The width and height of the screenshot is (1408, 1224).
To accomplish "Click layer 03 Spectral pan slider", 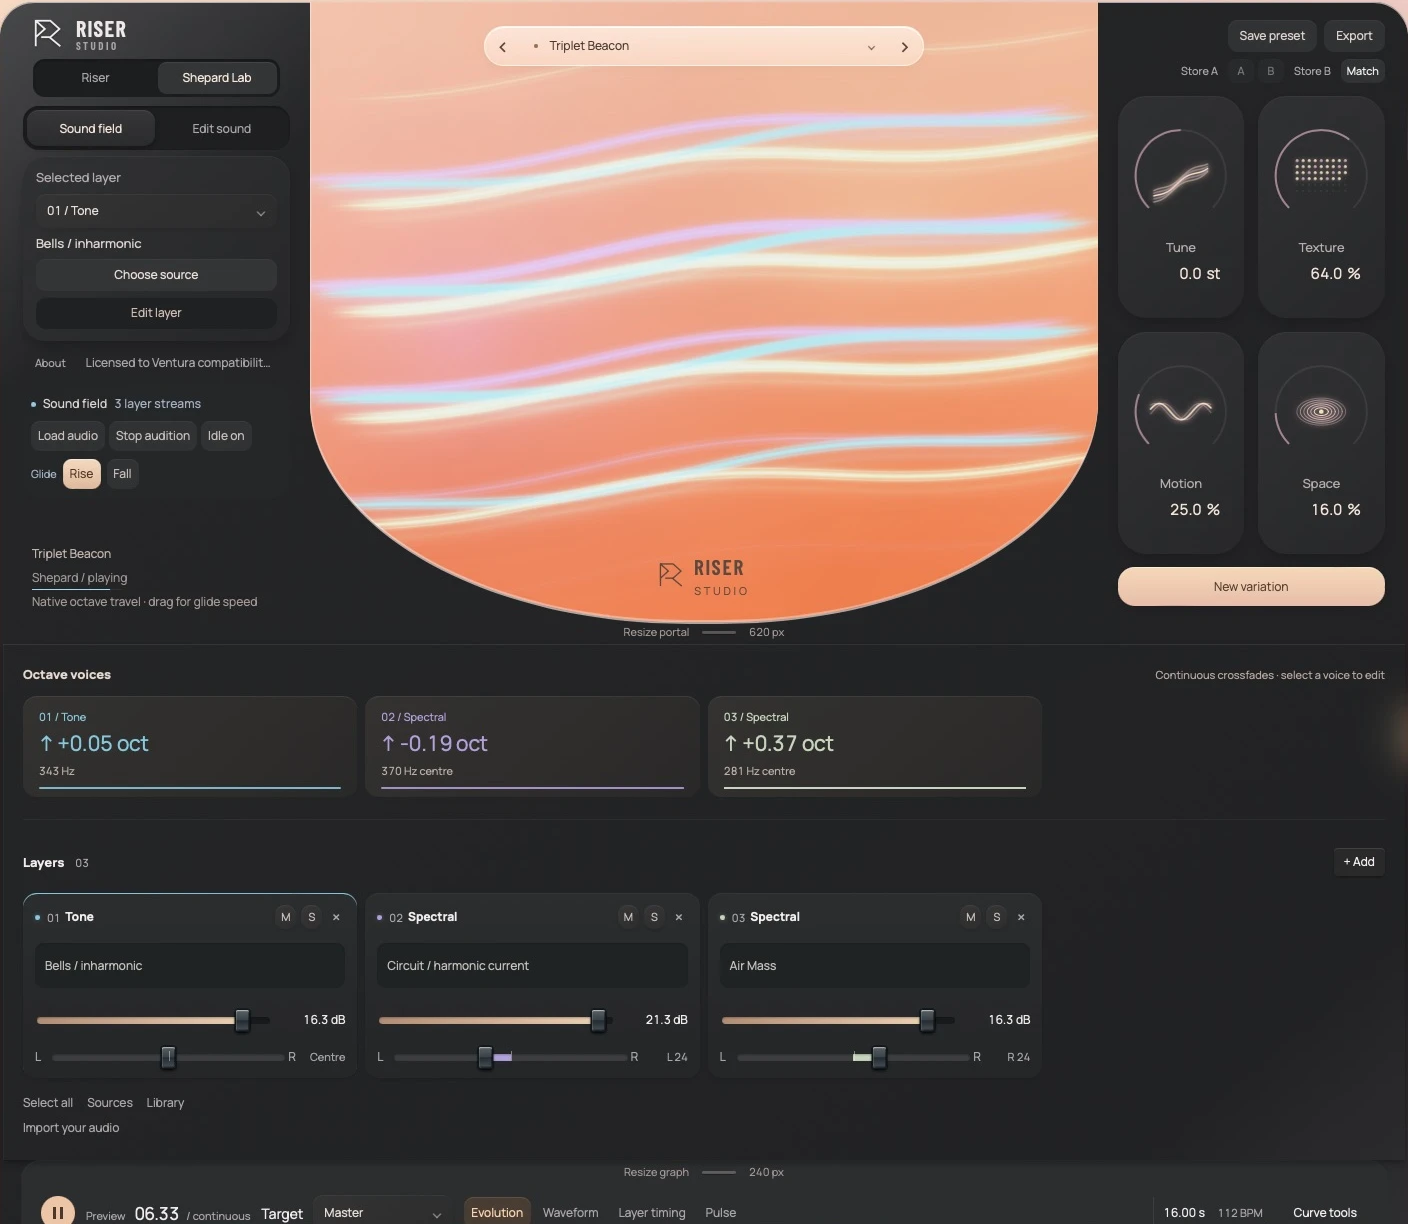I will click(853, 1057).
